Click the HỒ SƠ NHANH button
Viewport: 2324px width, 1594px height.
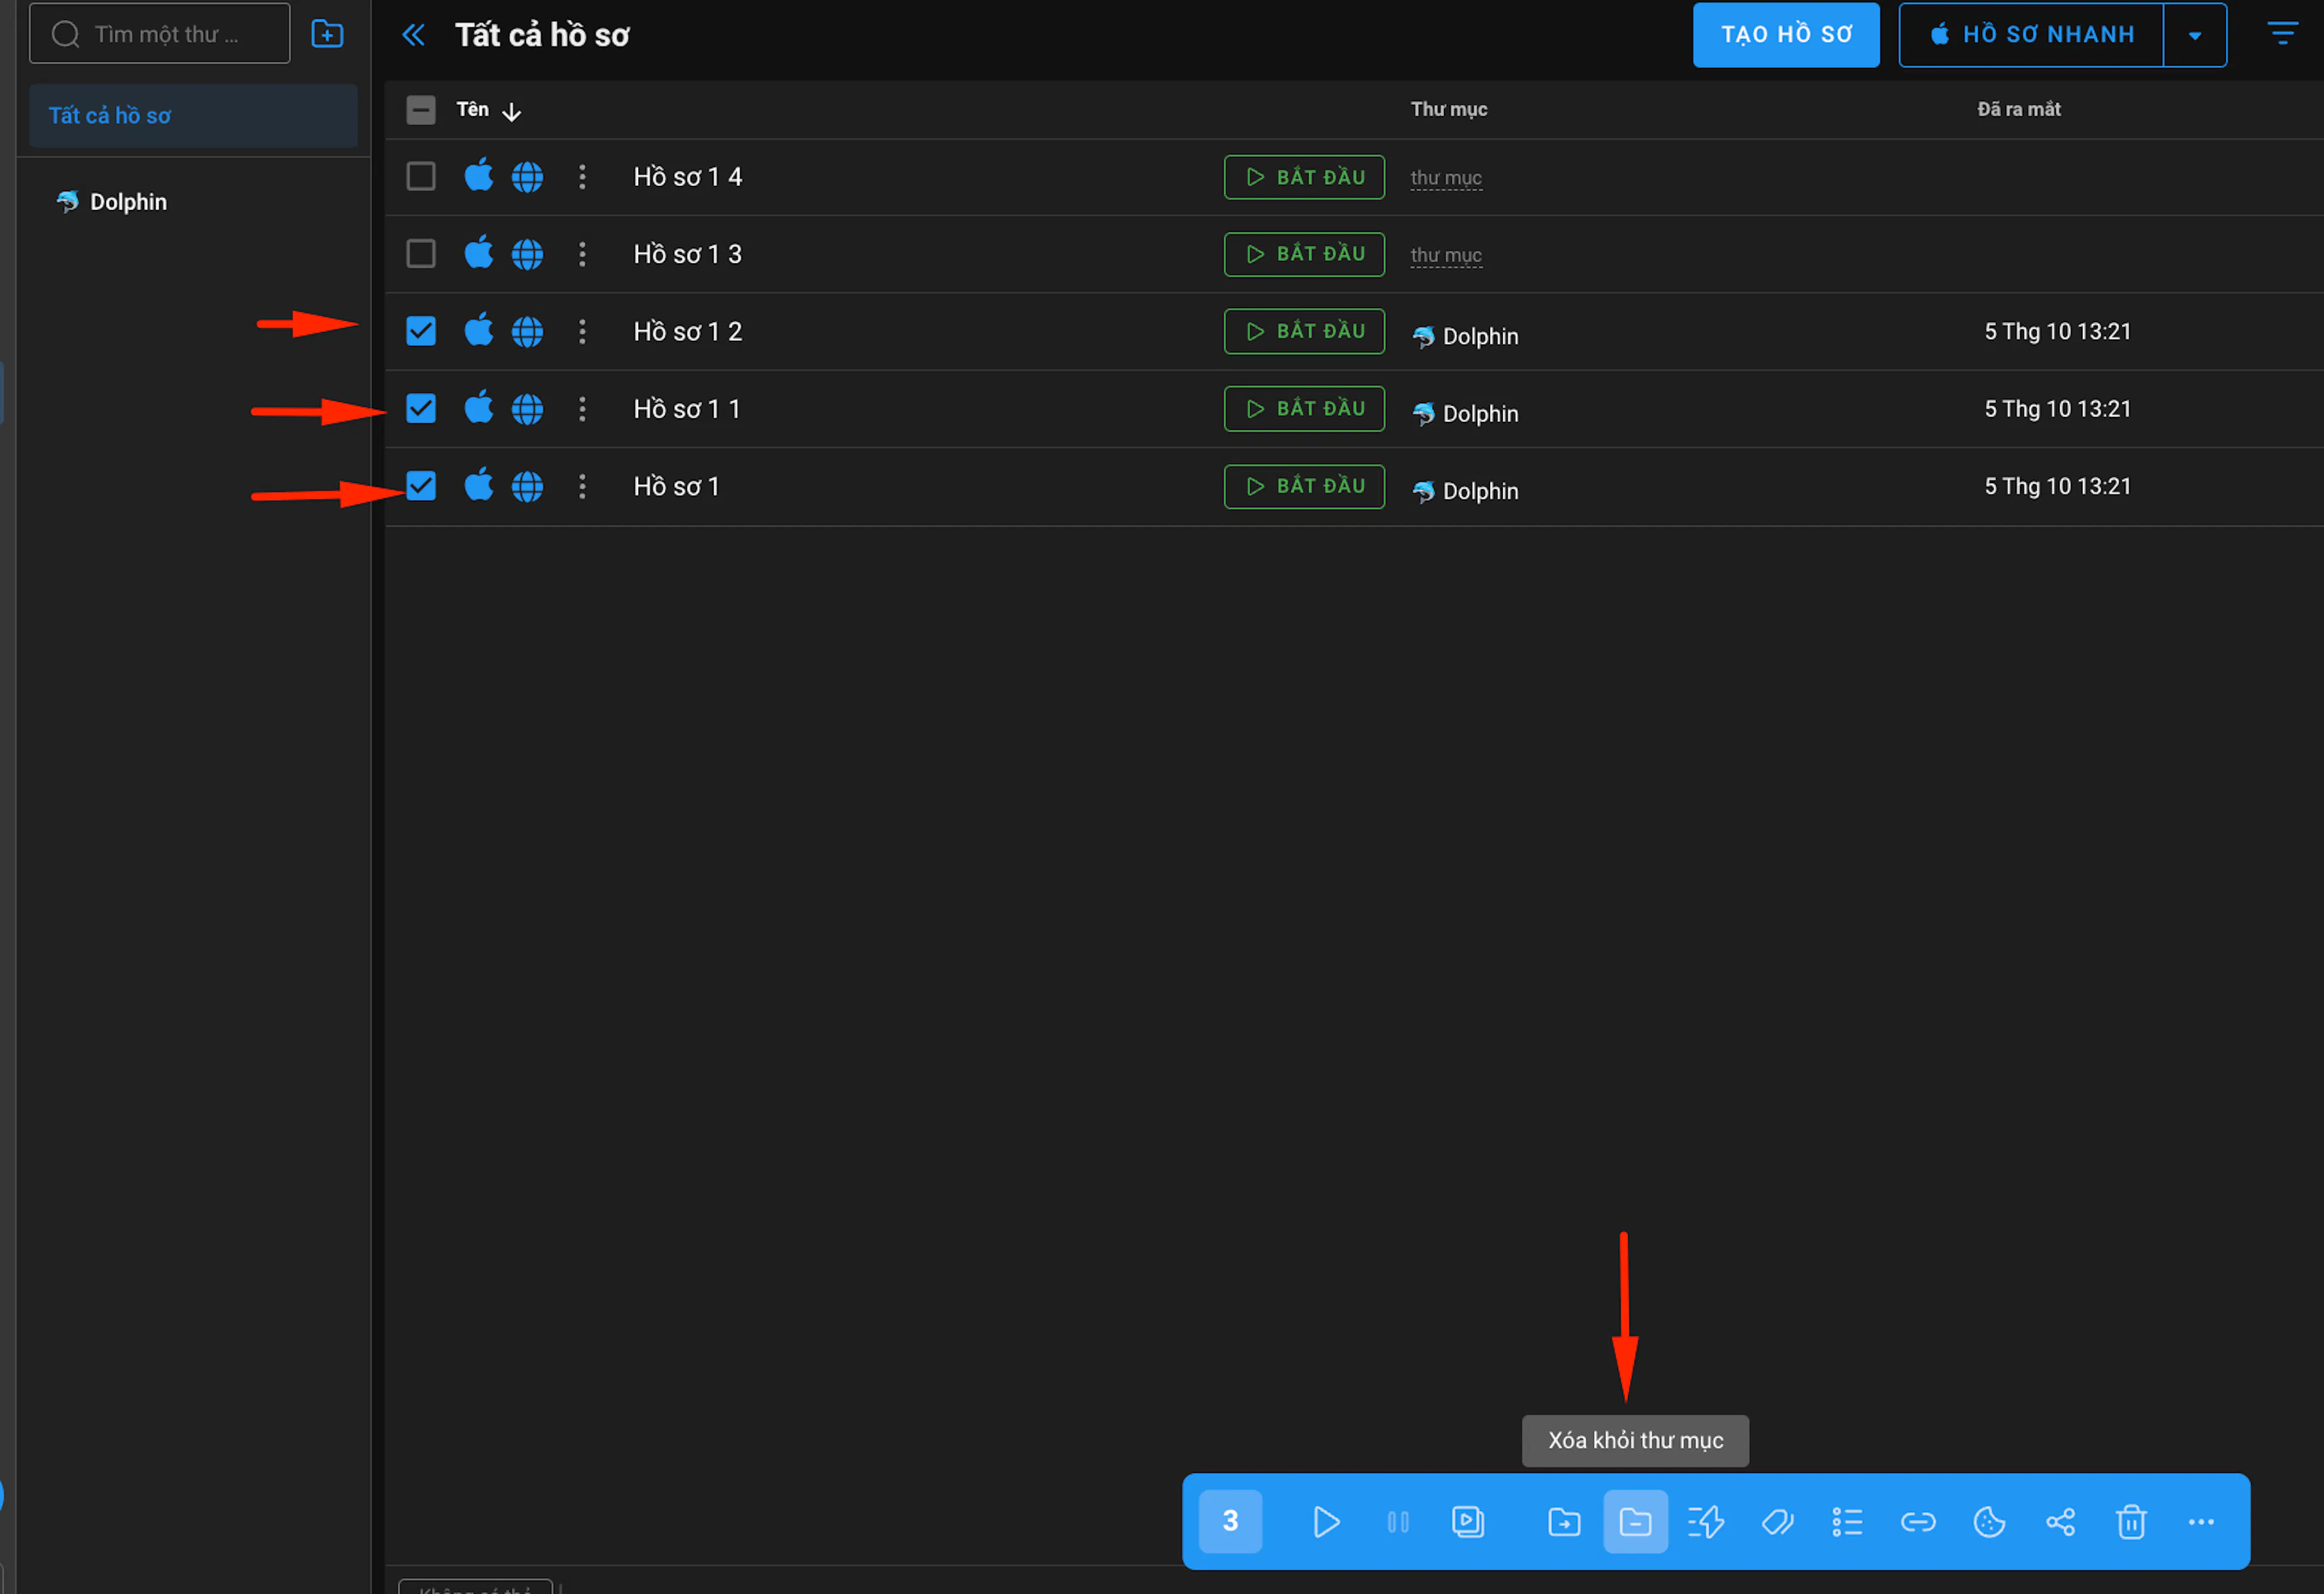pyautogui.click(x=2031, y=35)
